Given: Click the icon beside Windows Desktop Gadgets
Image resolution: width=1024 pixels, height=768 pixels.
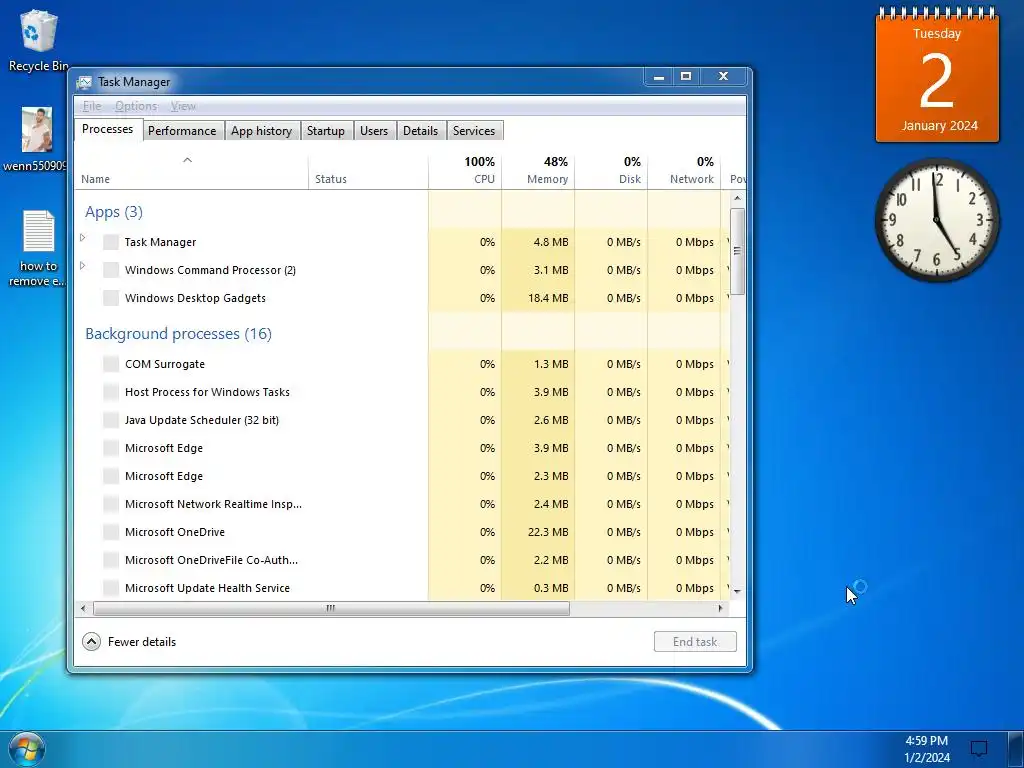Looking at the screenshot, I should [111, 298].
